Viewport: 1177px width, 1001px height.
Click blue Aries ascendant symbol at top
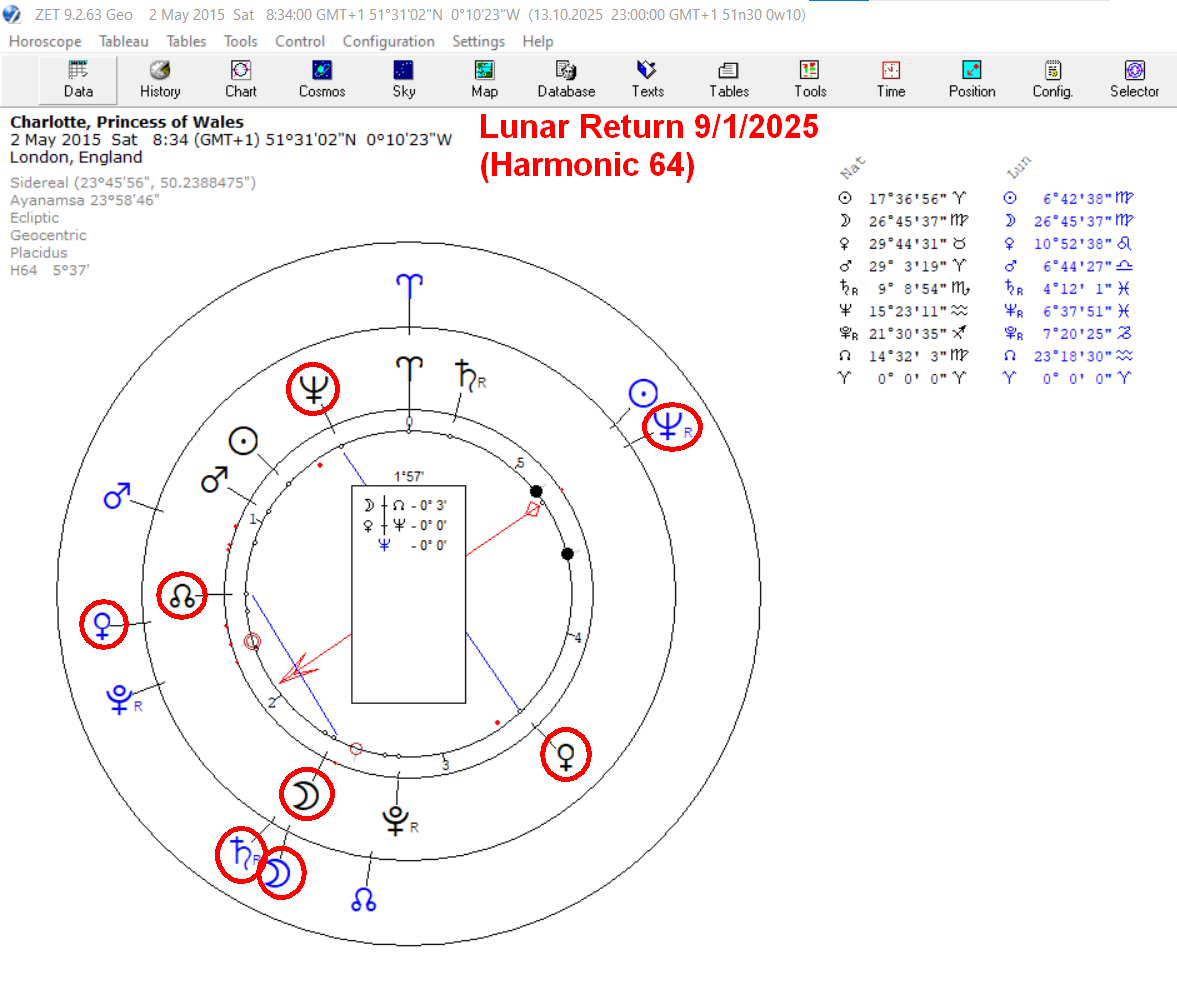click(410, 287)
